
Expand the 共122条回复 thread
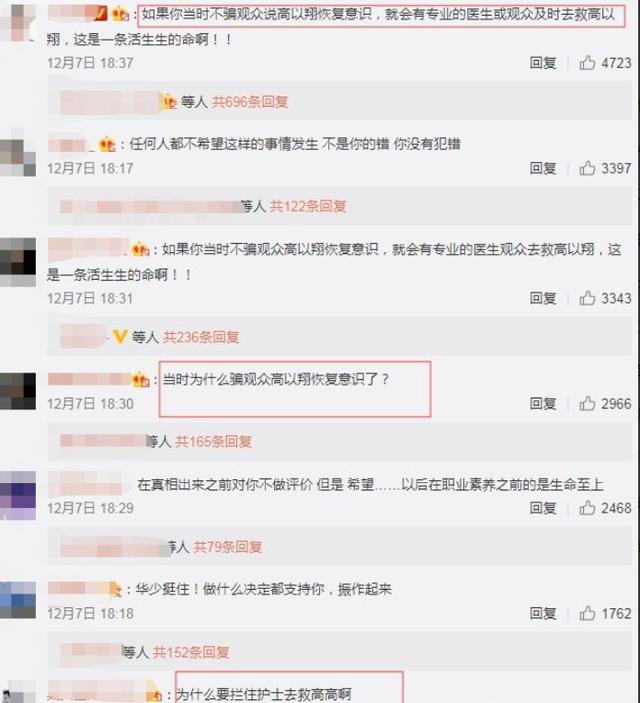(x=308, y=206)
